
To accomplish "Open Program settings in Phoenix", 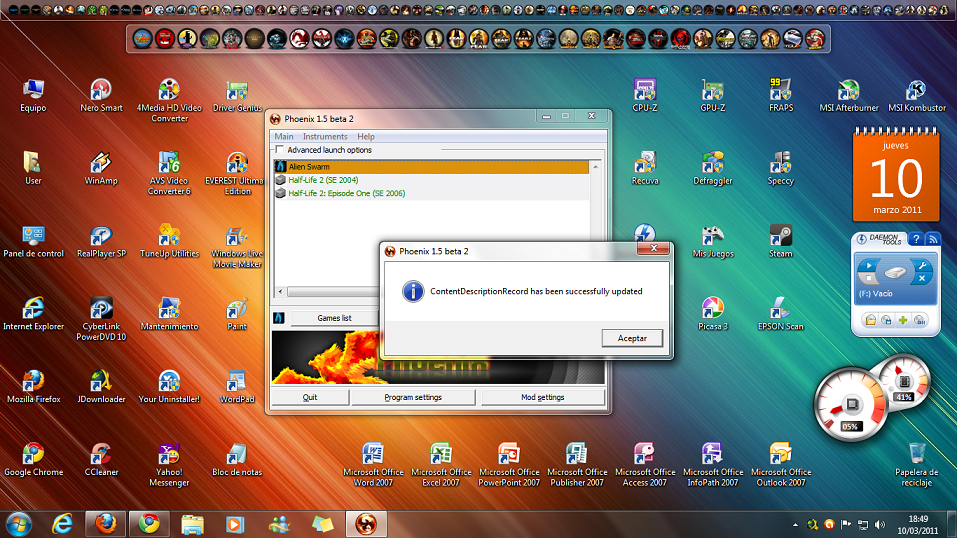I will (x=413, y=397).
